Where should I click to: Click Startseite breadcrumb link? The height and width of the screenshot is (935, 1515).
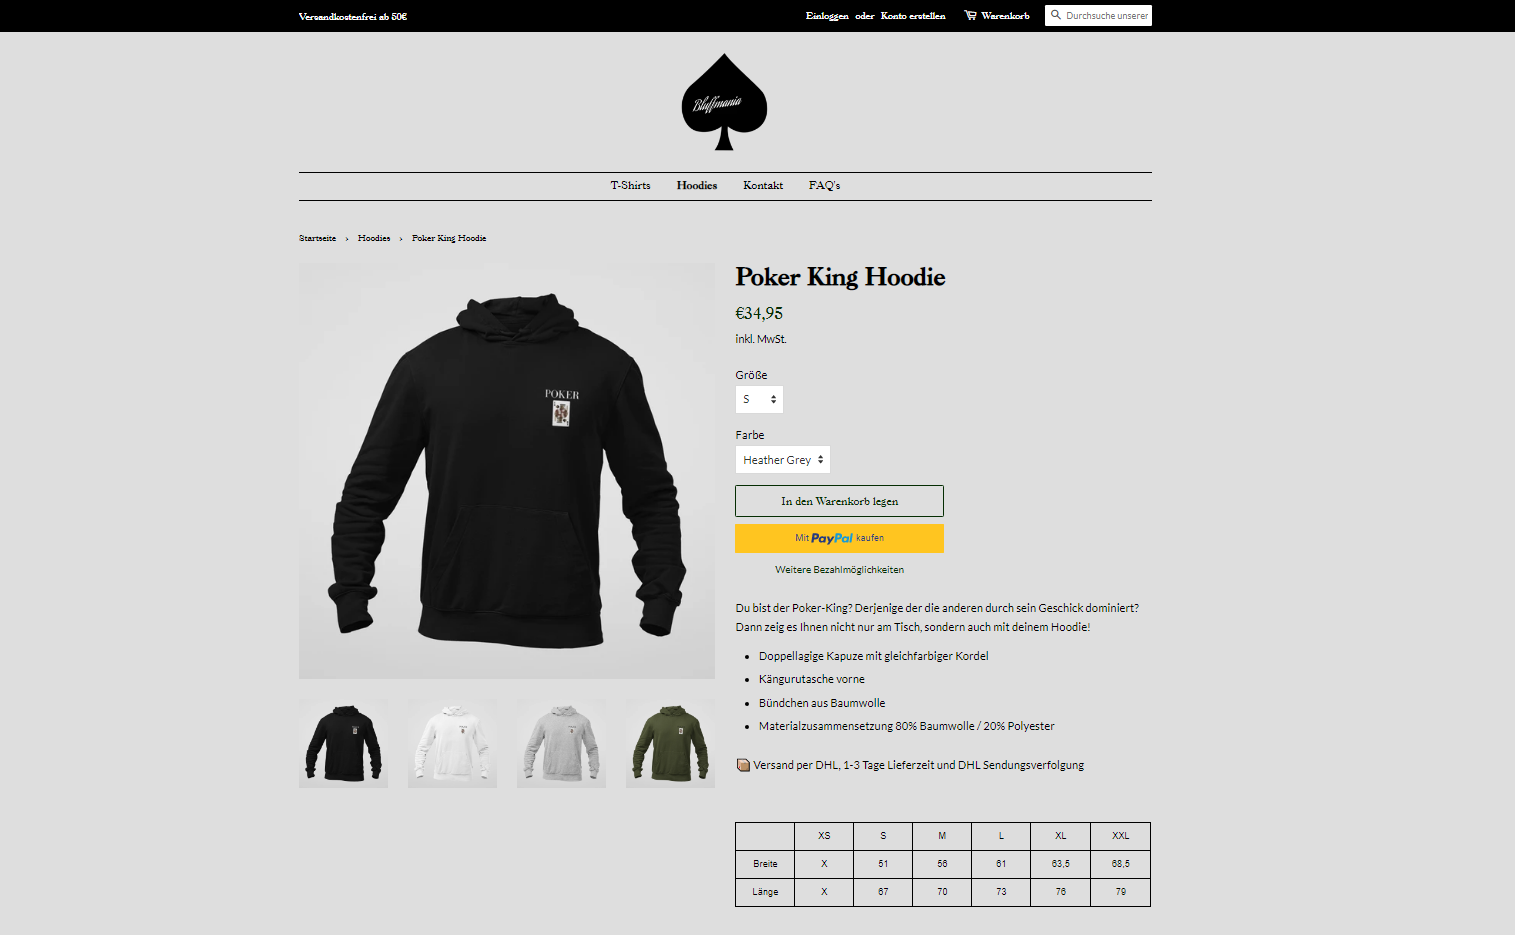[x=317, y=238]
